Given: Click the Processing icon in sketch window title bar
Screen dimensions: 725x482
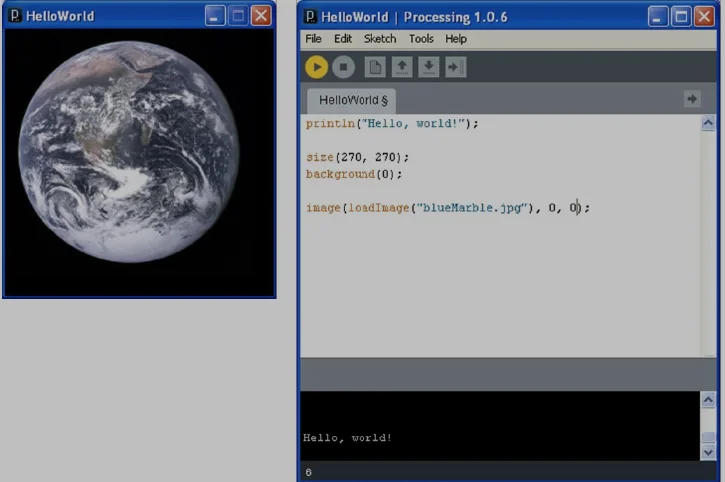Looking at the screenshot, I should click(15, 16).
